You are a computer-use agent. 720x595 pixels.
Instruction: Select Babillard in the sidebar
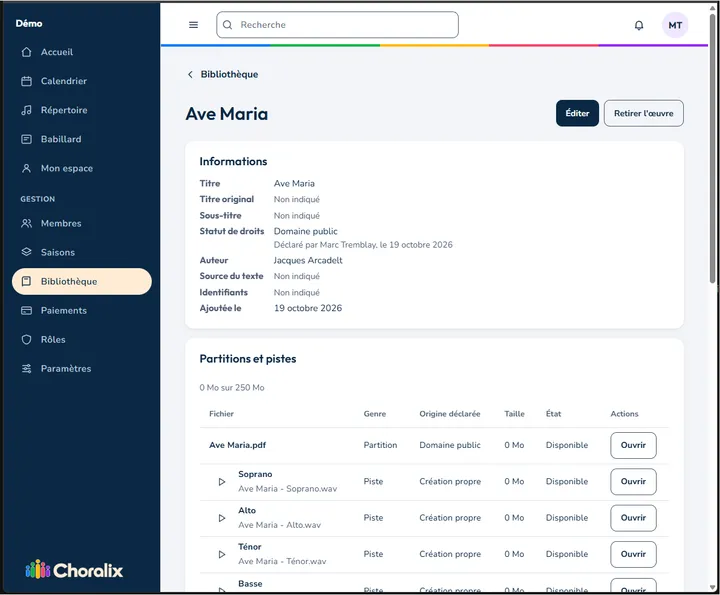83,139
